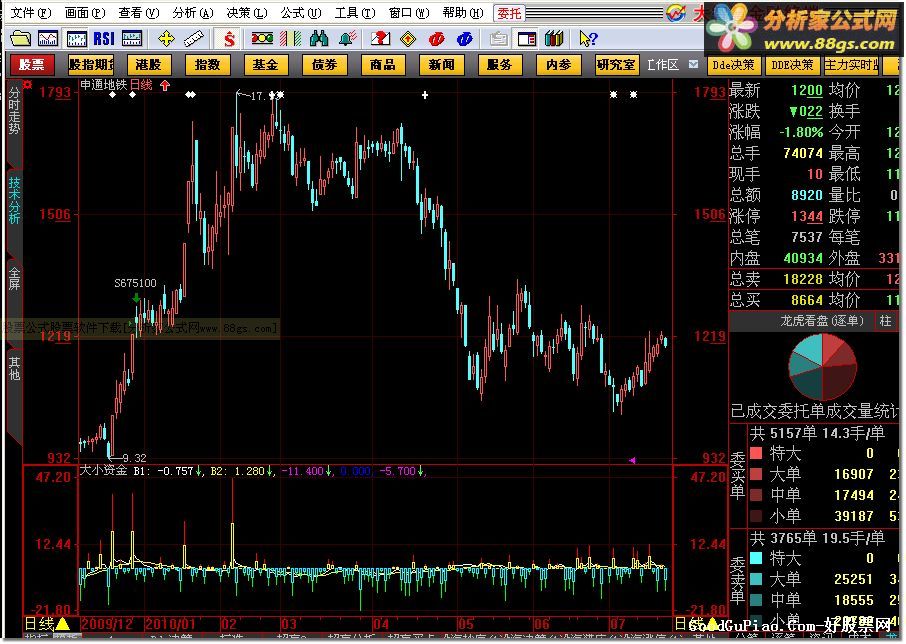Image resolution: width=906 pixels, height=644 pixels.
Task: Click the red-green striped bars icon
Action: pos(290,39)
